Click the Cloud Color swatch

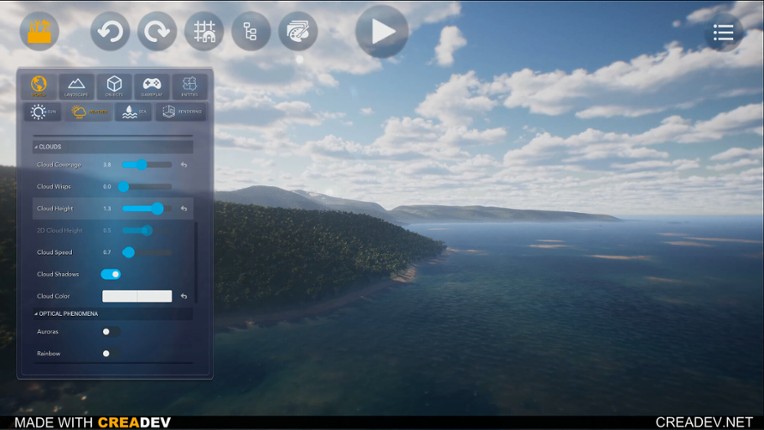[137, 296]
